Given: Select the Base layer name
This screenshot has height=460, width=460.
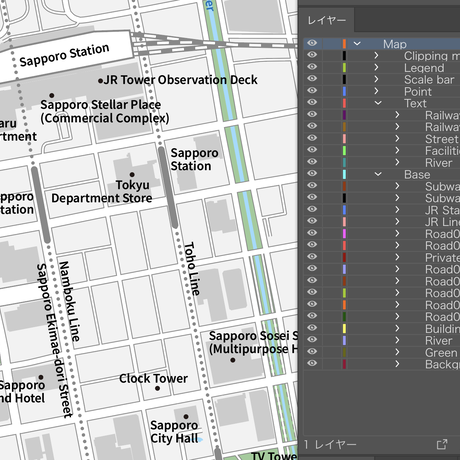Looking at the screenshot, I should click(x=417, y=174).
